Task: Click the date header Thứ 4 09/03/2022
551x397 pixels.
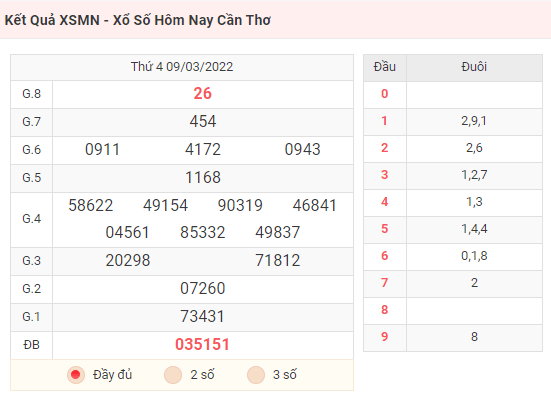Action: pos(182,67)
